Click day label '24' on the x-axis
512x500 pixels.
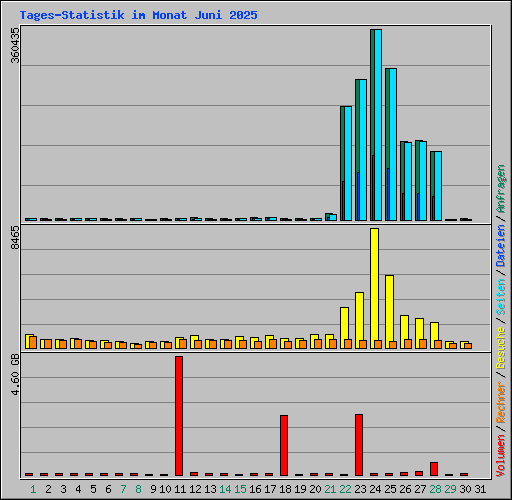coord(375,489)
